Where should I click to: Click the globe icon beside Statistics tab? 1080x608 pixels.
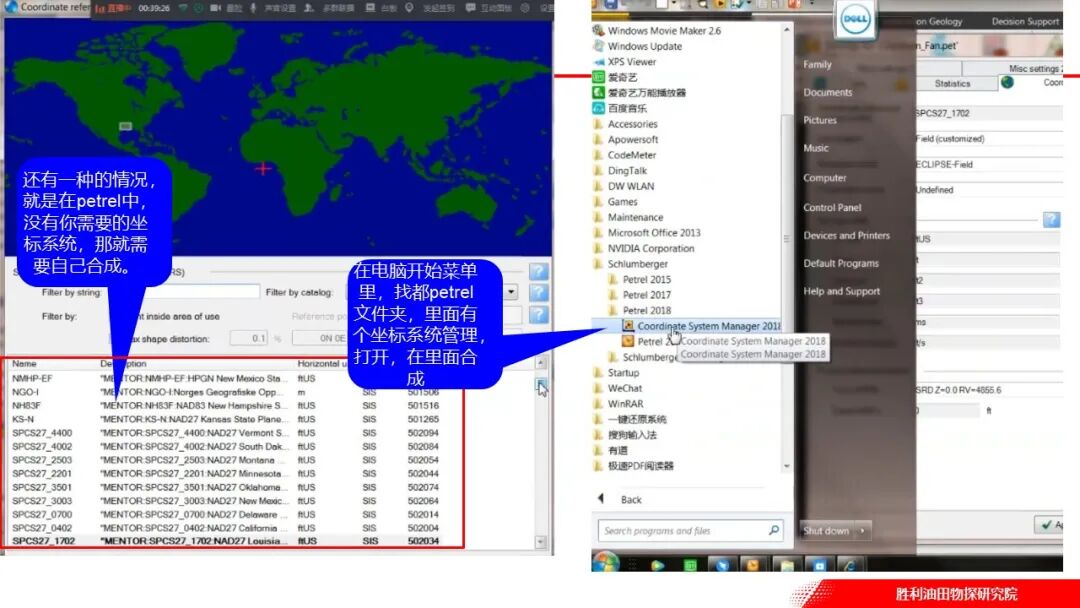[x=1007, y=83]
